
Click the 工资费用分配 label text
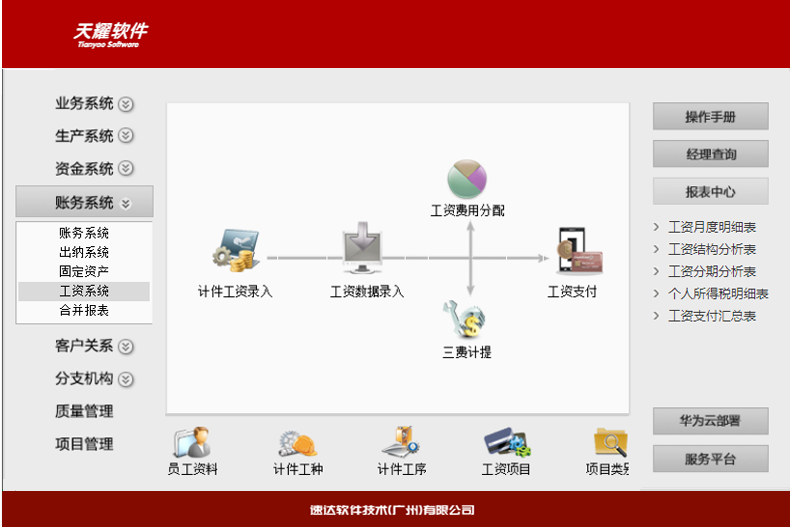point(468,211)
